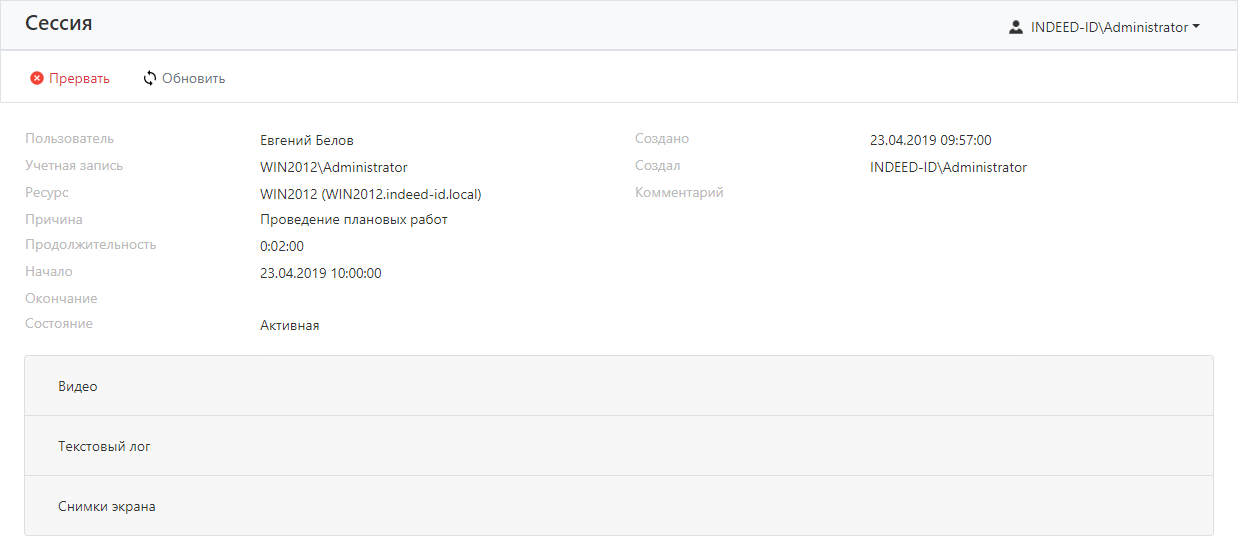Click the user silhouette icon in header
This screenshot has height=554, width=1238.
point(1016,28)
